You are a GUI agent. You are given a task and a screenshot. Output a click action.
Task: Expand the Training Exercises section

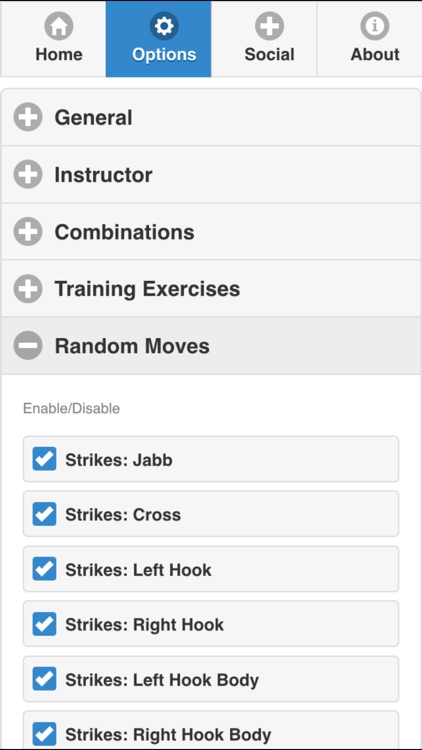(x=211, y=288)
